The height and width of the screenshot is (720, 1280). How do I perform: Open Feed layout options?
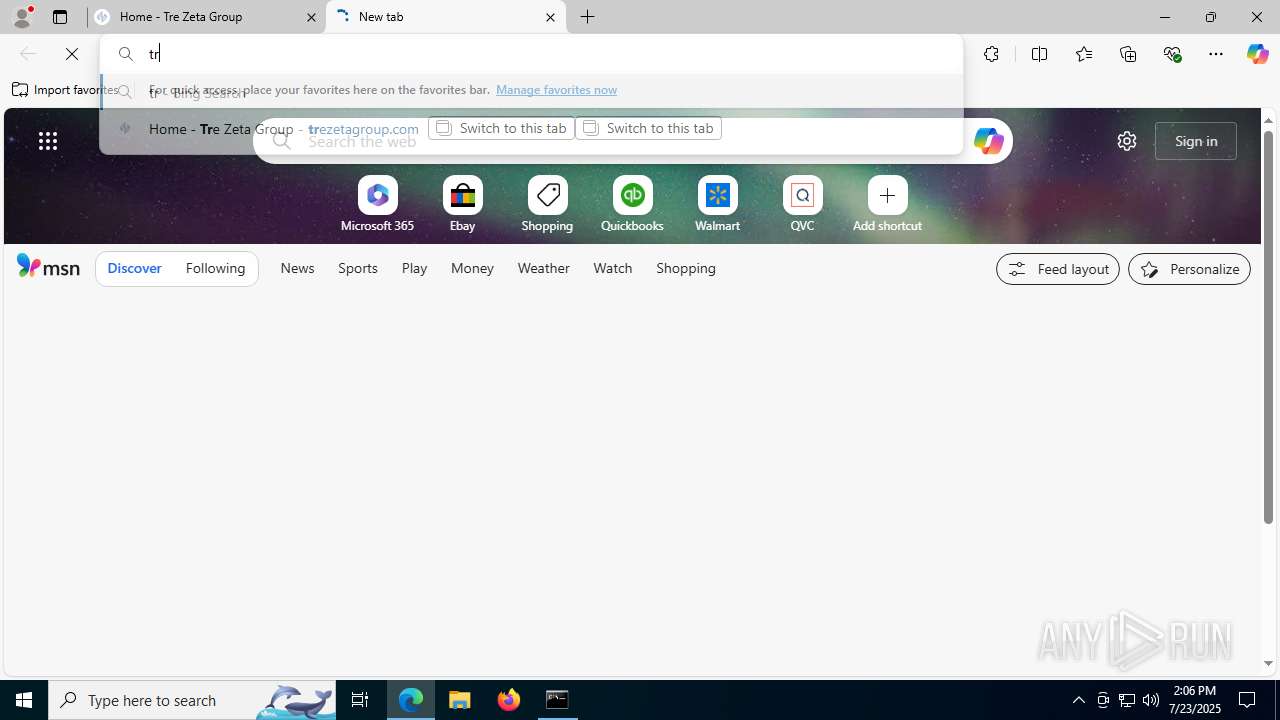pyautogui.click(x=1058, y=269)
